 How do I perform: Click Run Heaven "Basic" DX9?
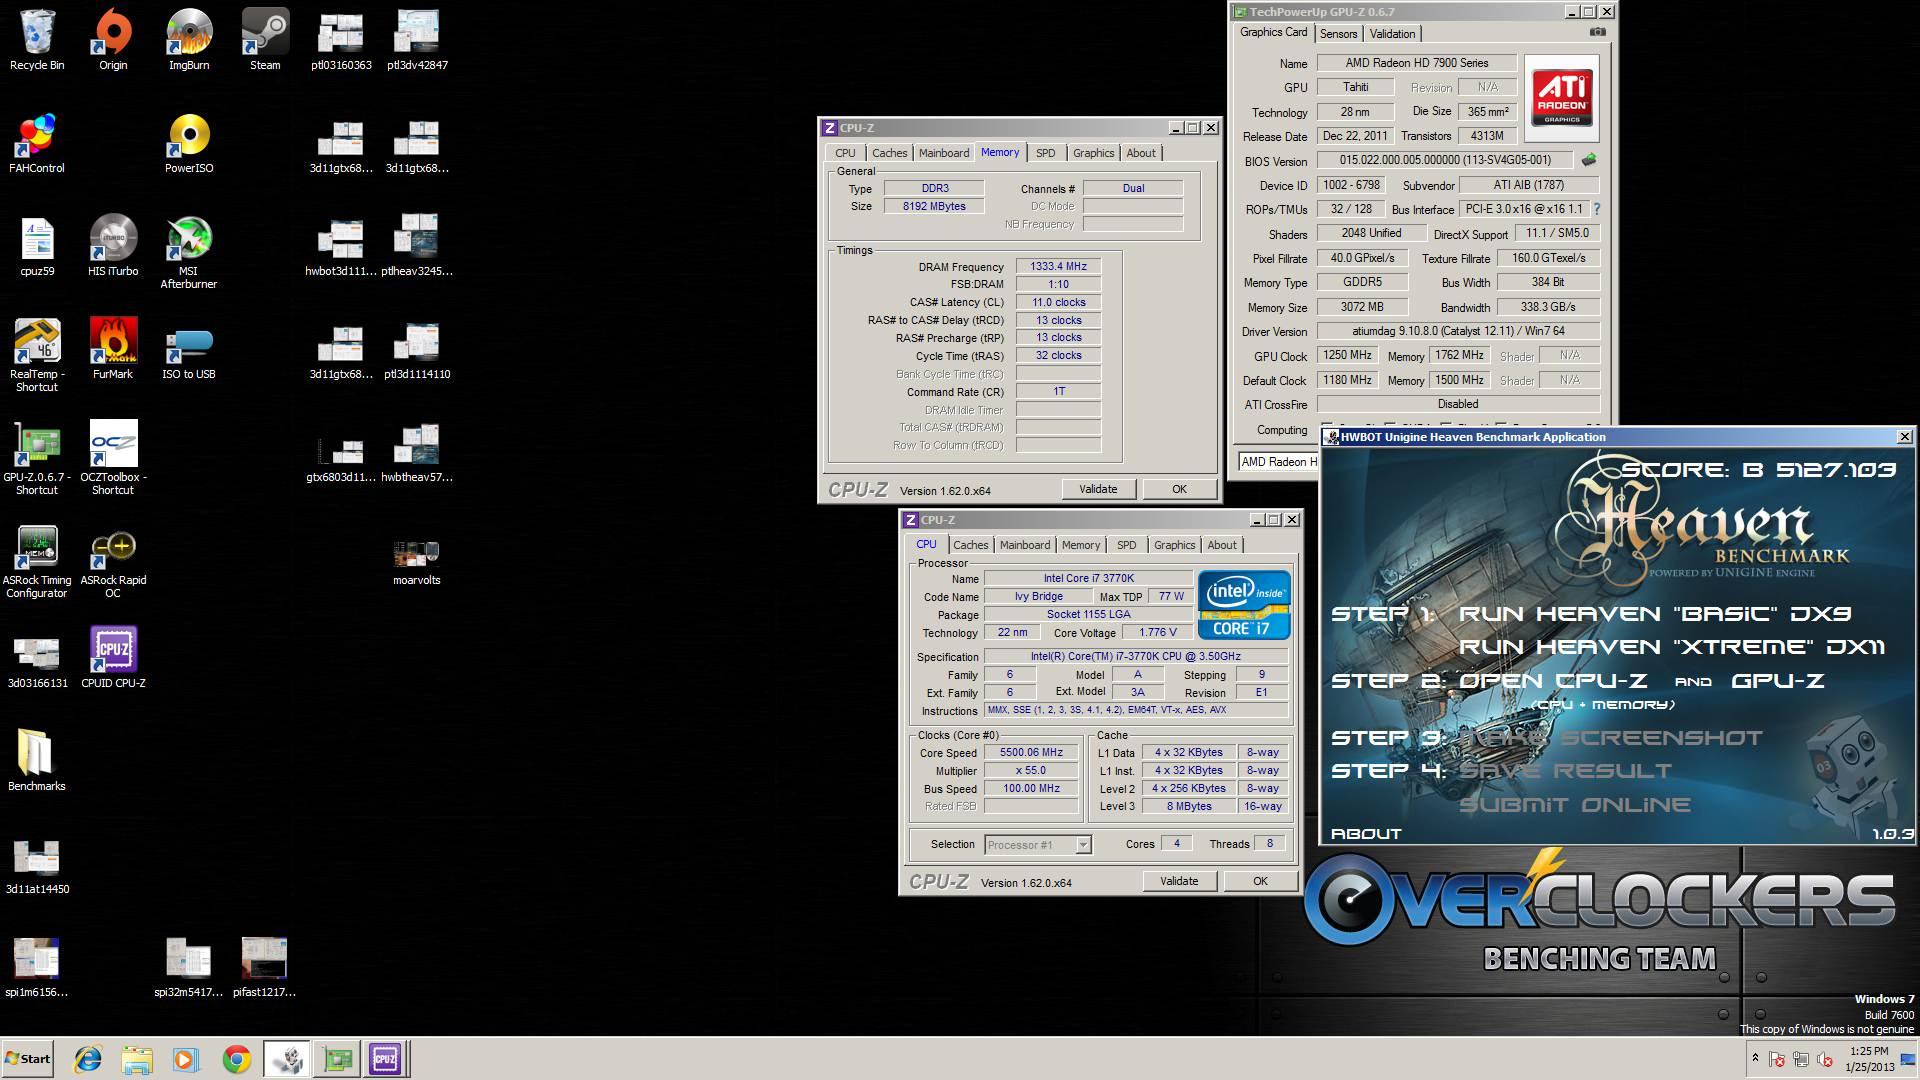click(x=1655, y=614)
